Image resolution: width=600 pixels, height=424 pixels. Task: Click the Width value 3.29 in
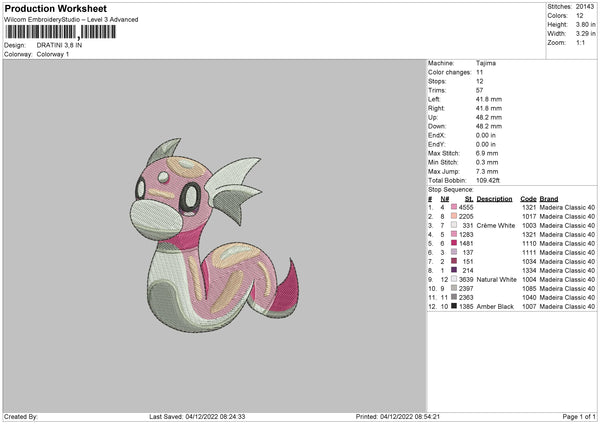pyautogui.click(x=585, y=34)
